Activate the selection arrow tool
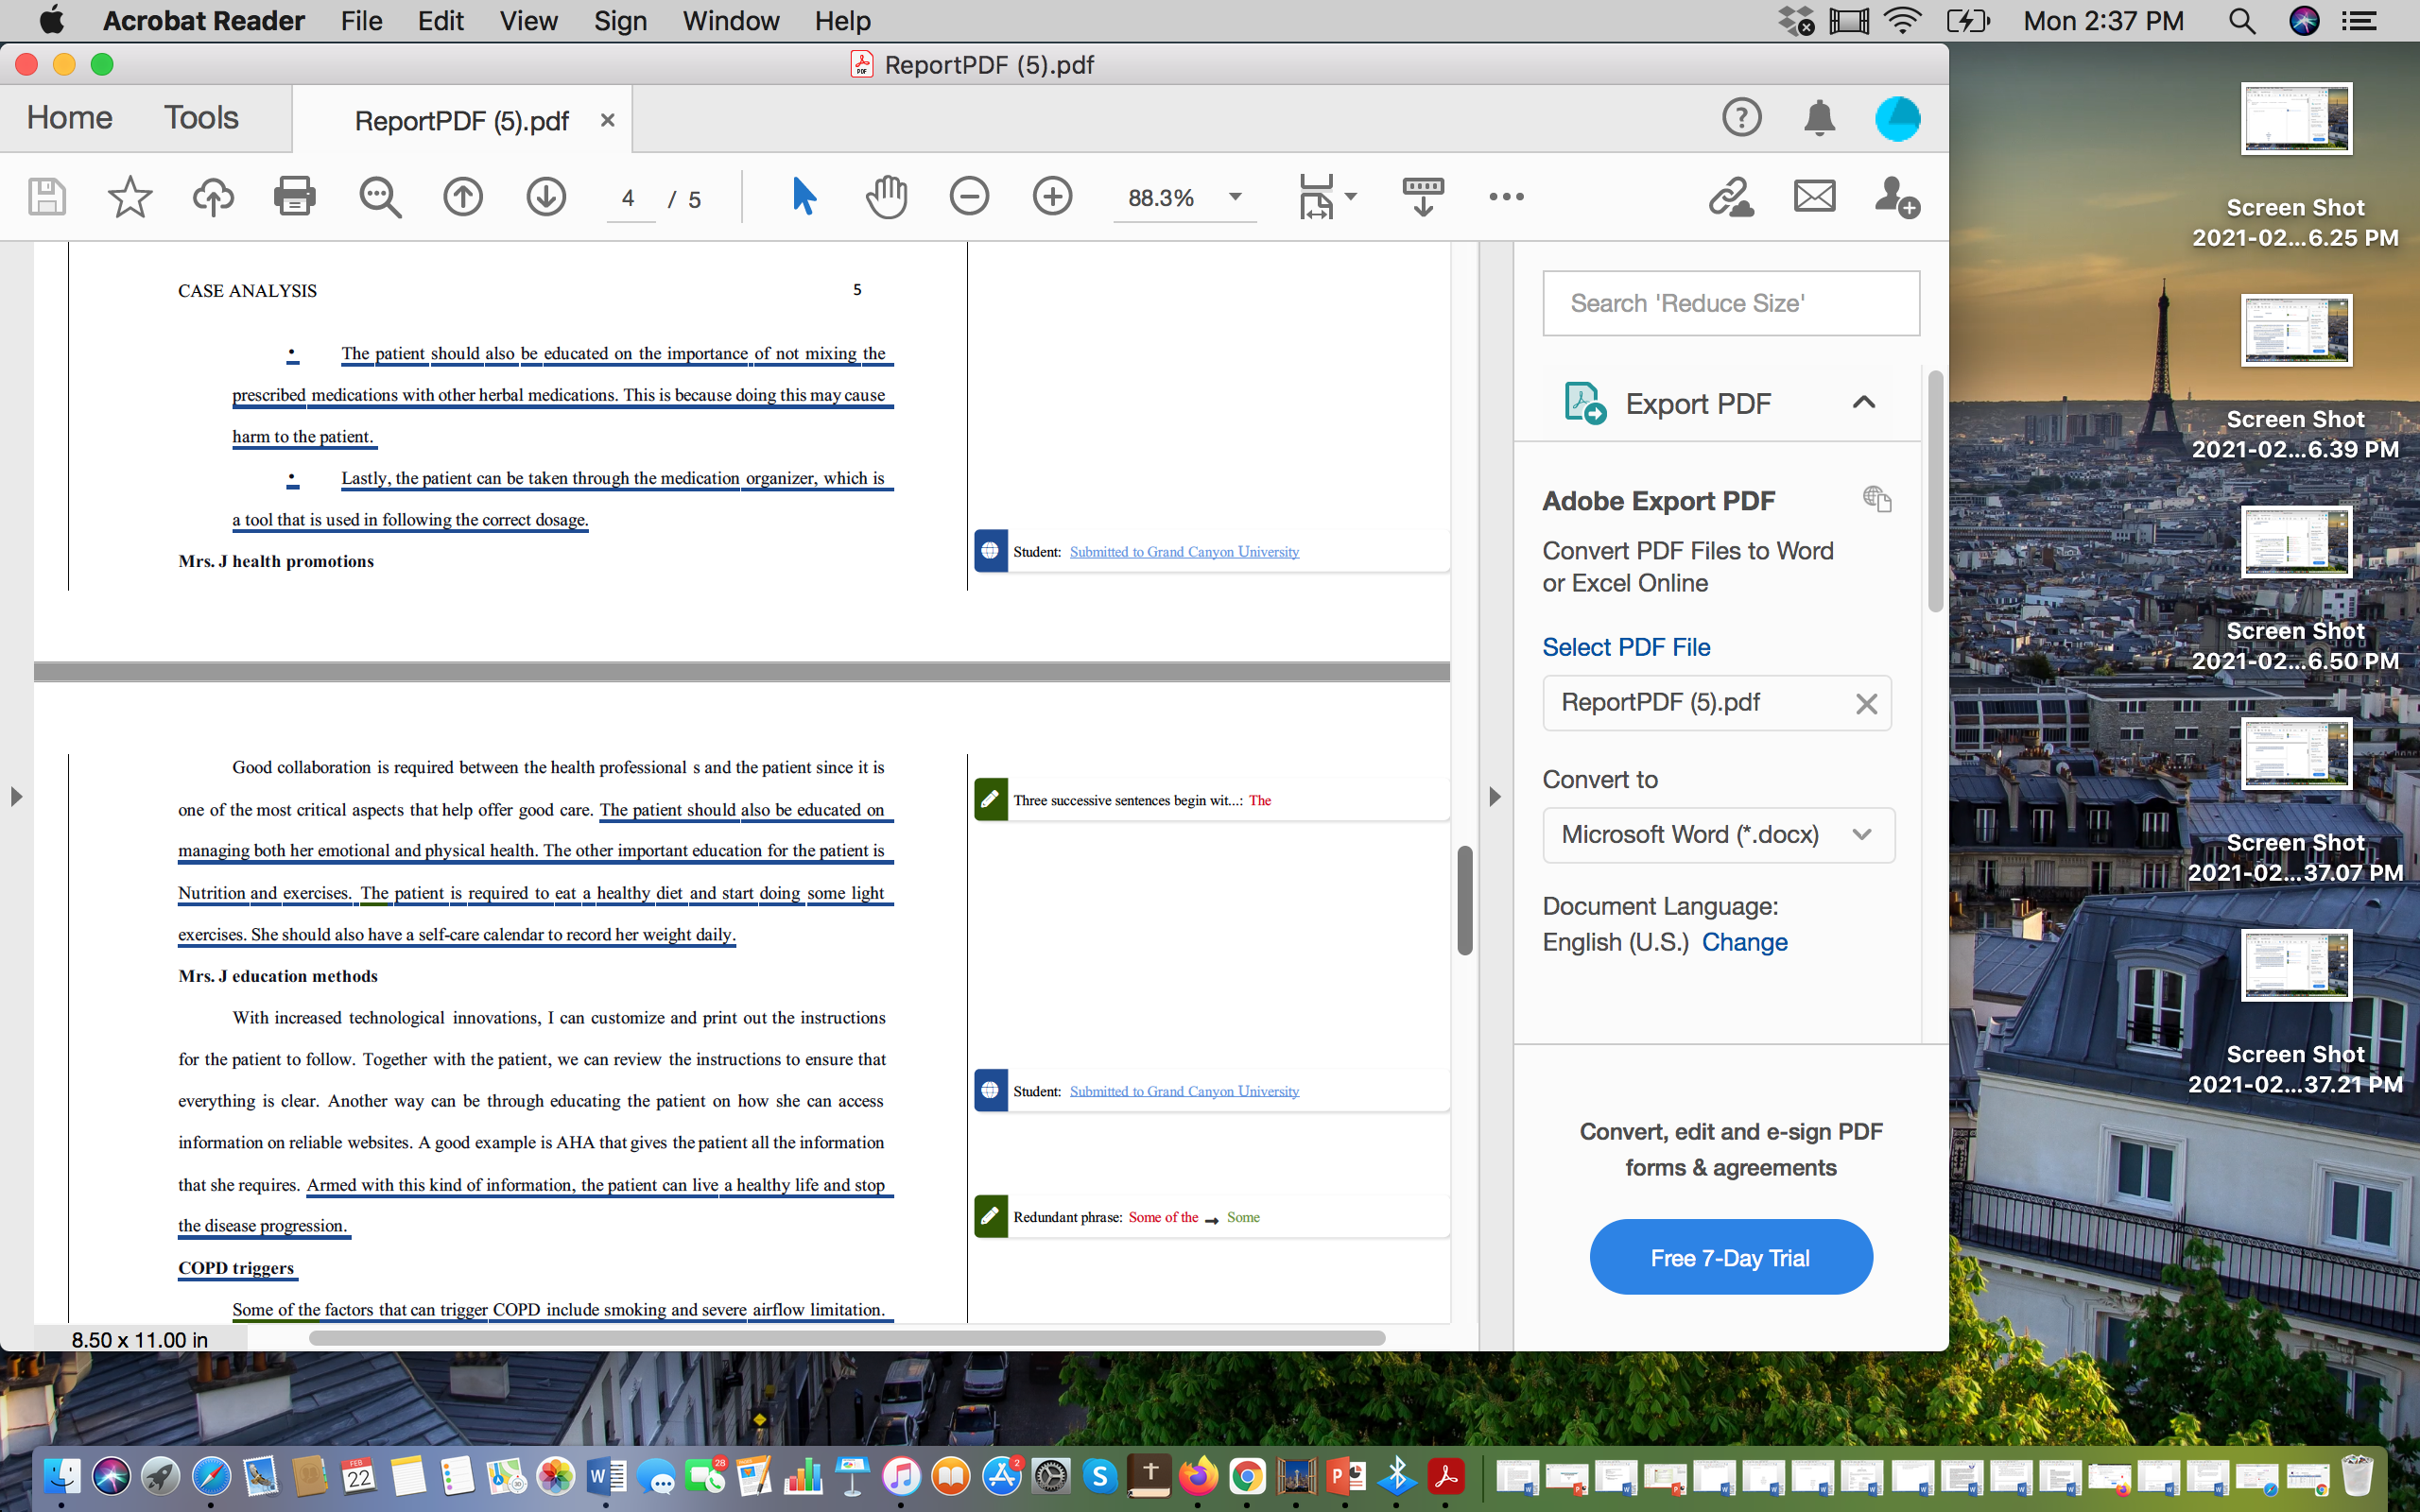The width and height of the screenshot is (2420, 1512). (x=804, y=196)
